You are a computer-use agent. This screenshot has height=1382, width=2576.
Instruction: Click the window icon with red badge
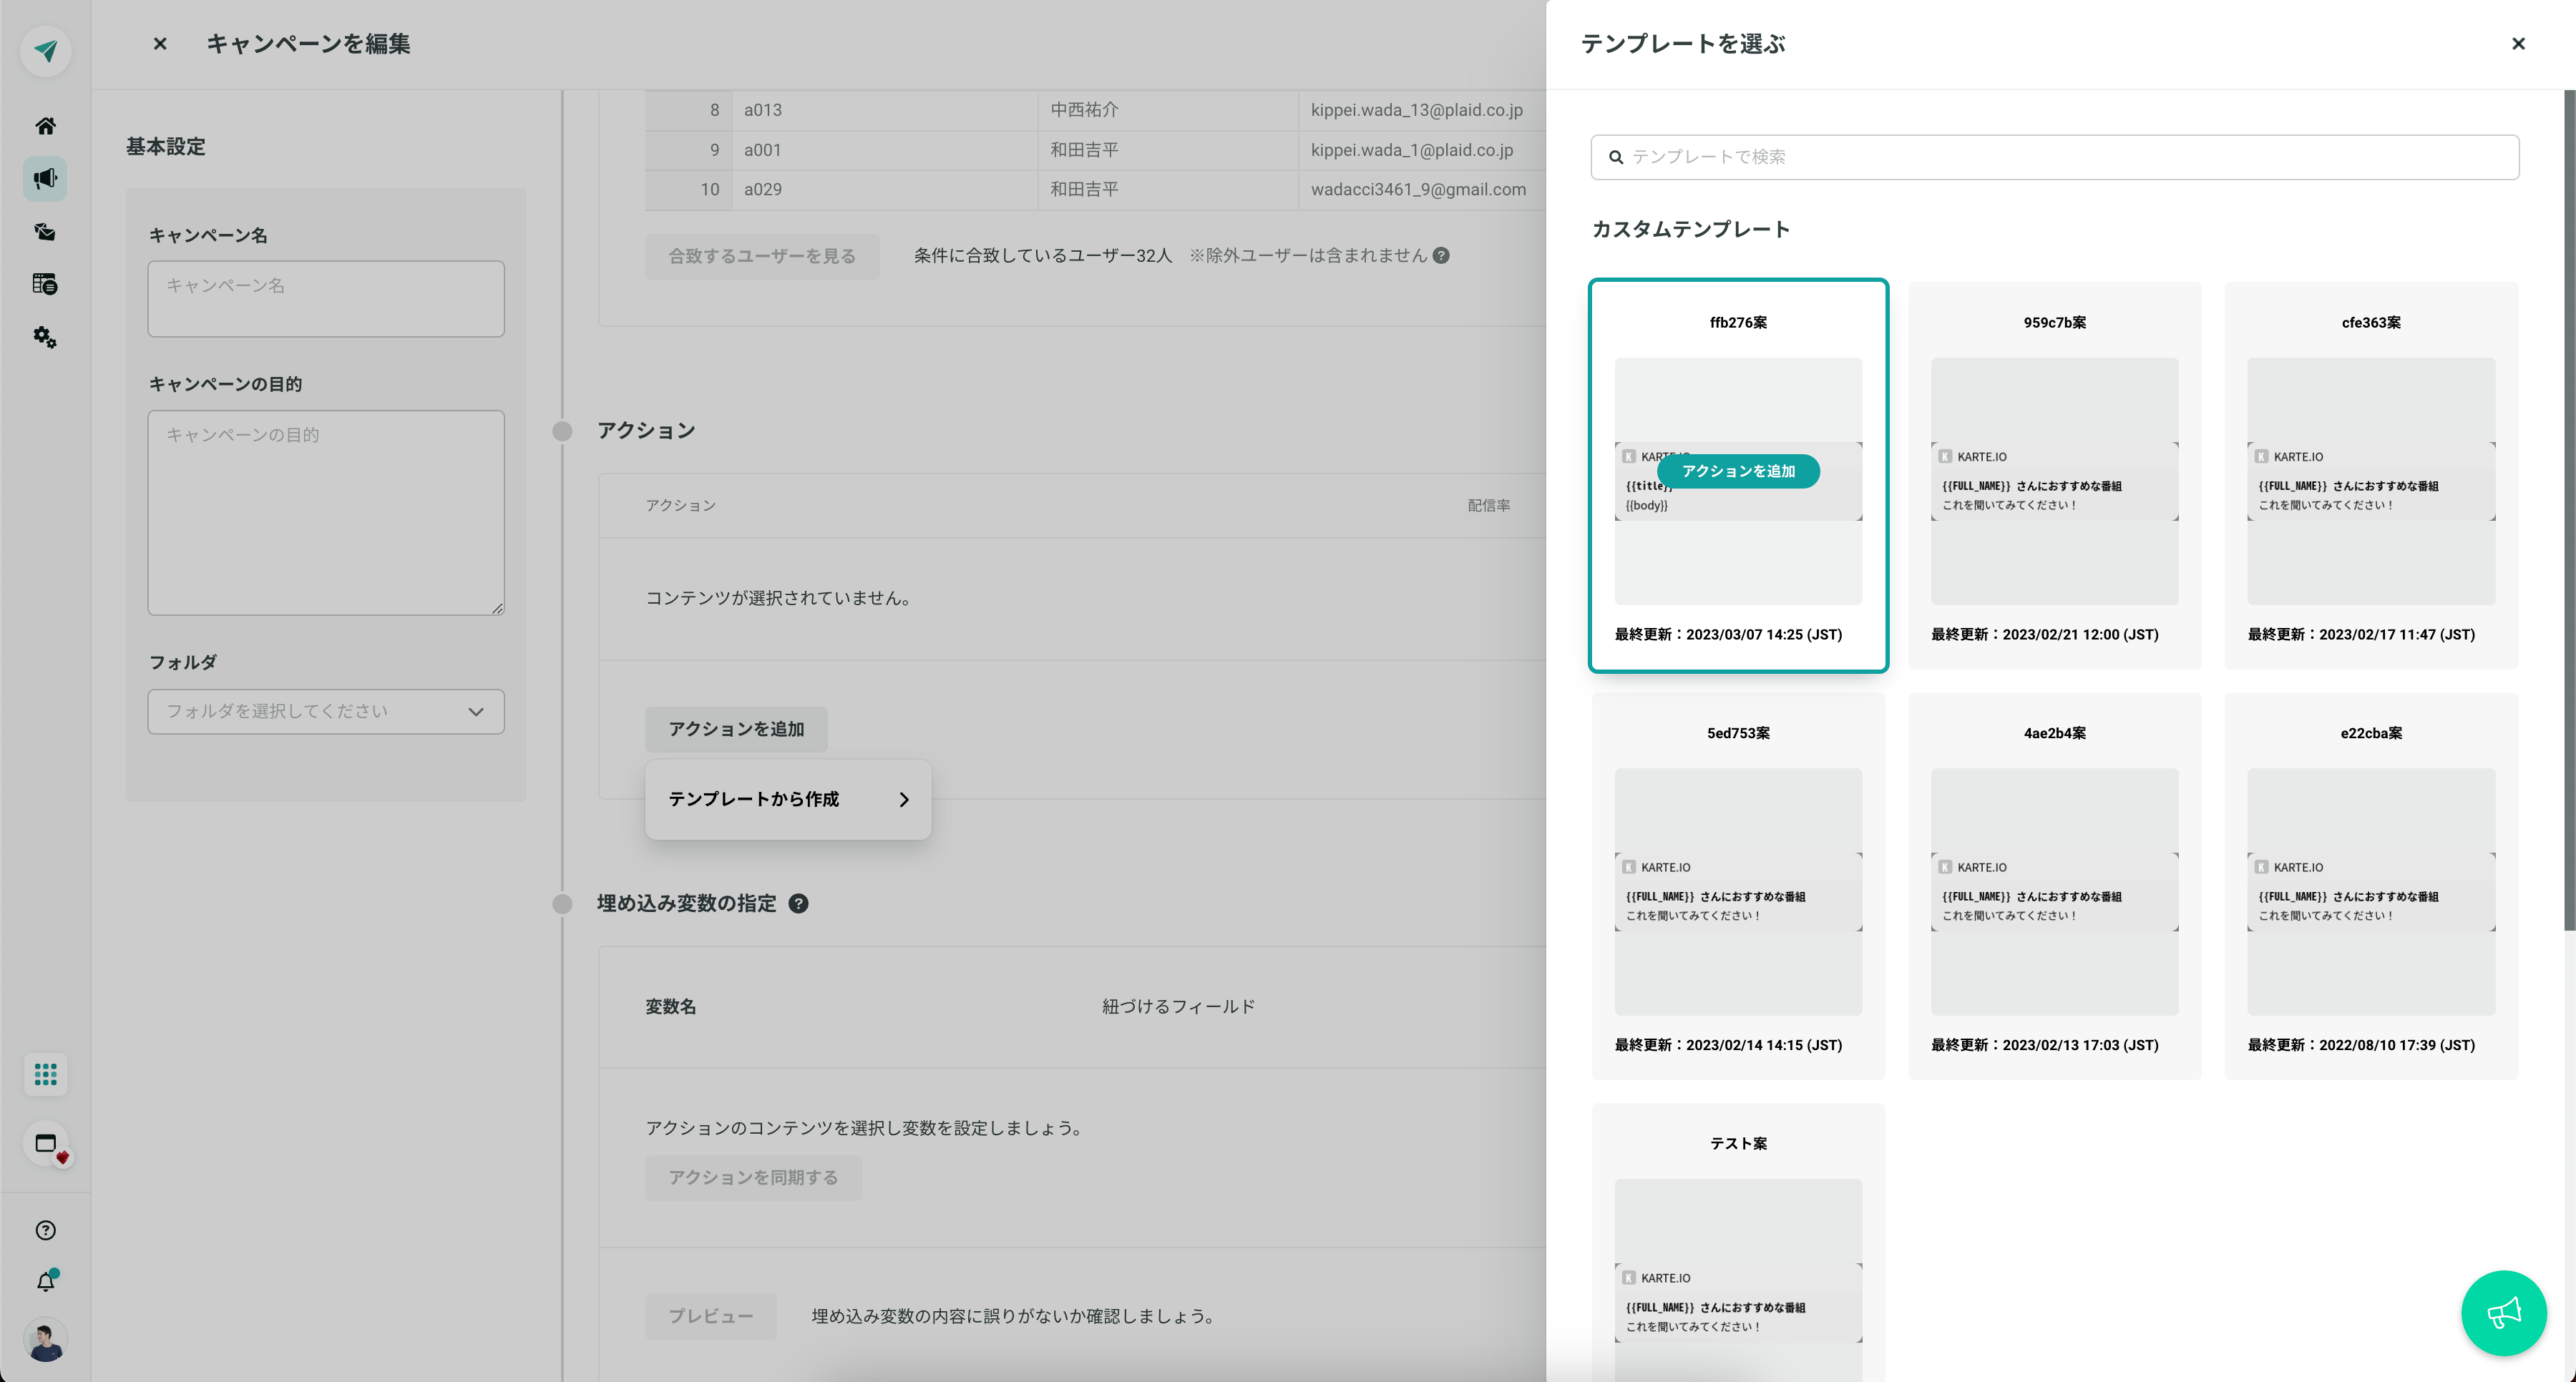[x=46, y=1144]
